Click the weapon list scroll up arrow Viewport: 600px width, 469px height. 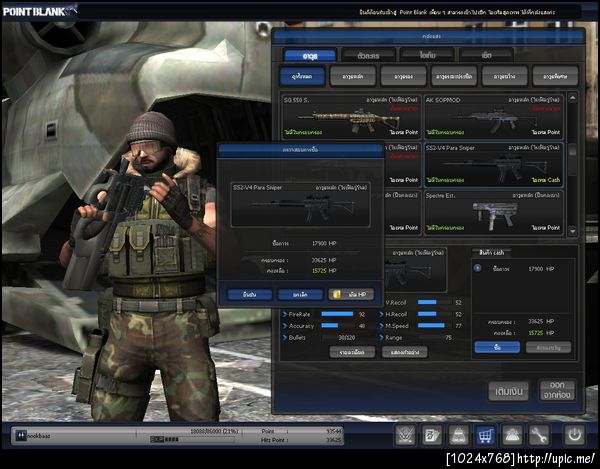pos(572,98)
